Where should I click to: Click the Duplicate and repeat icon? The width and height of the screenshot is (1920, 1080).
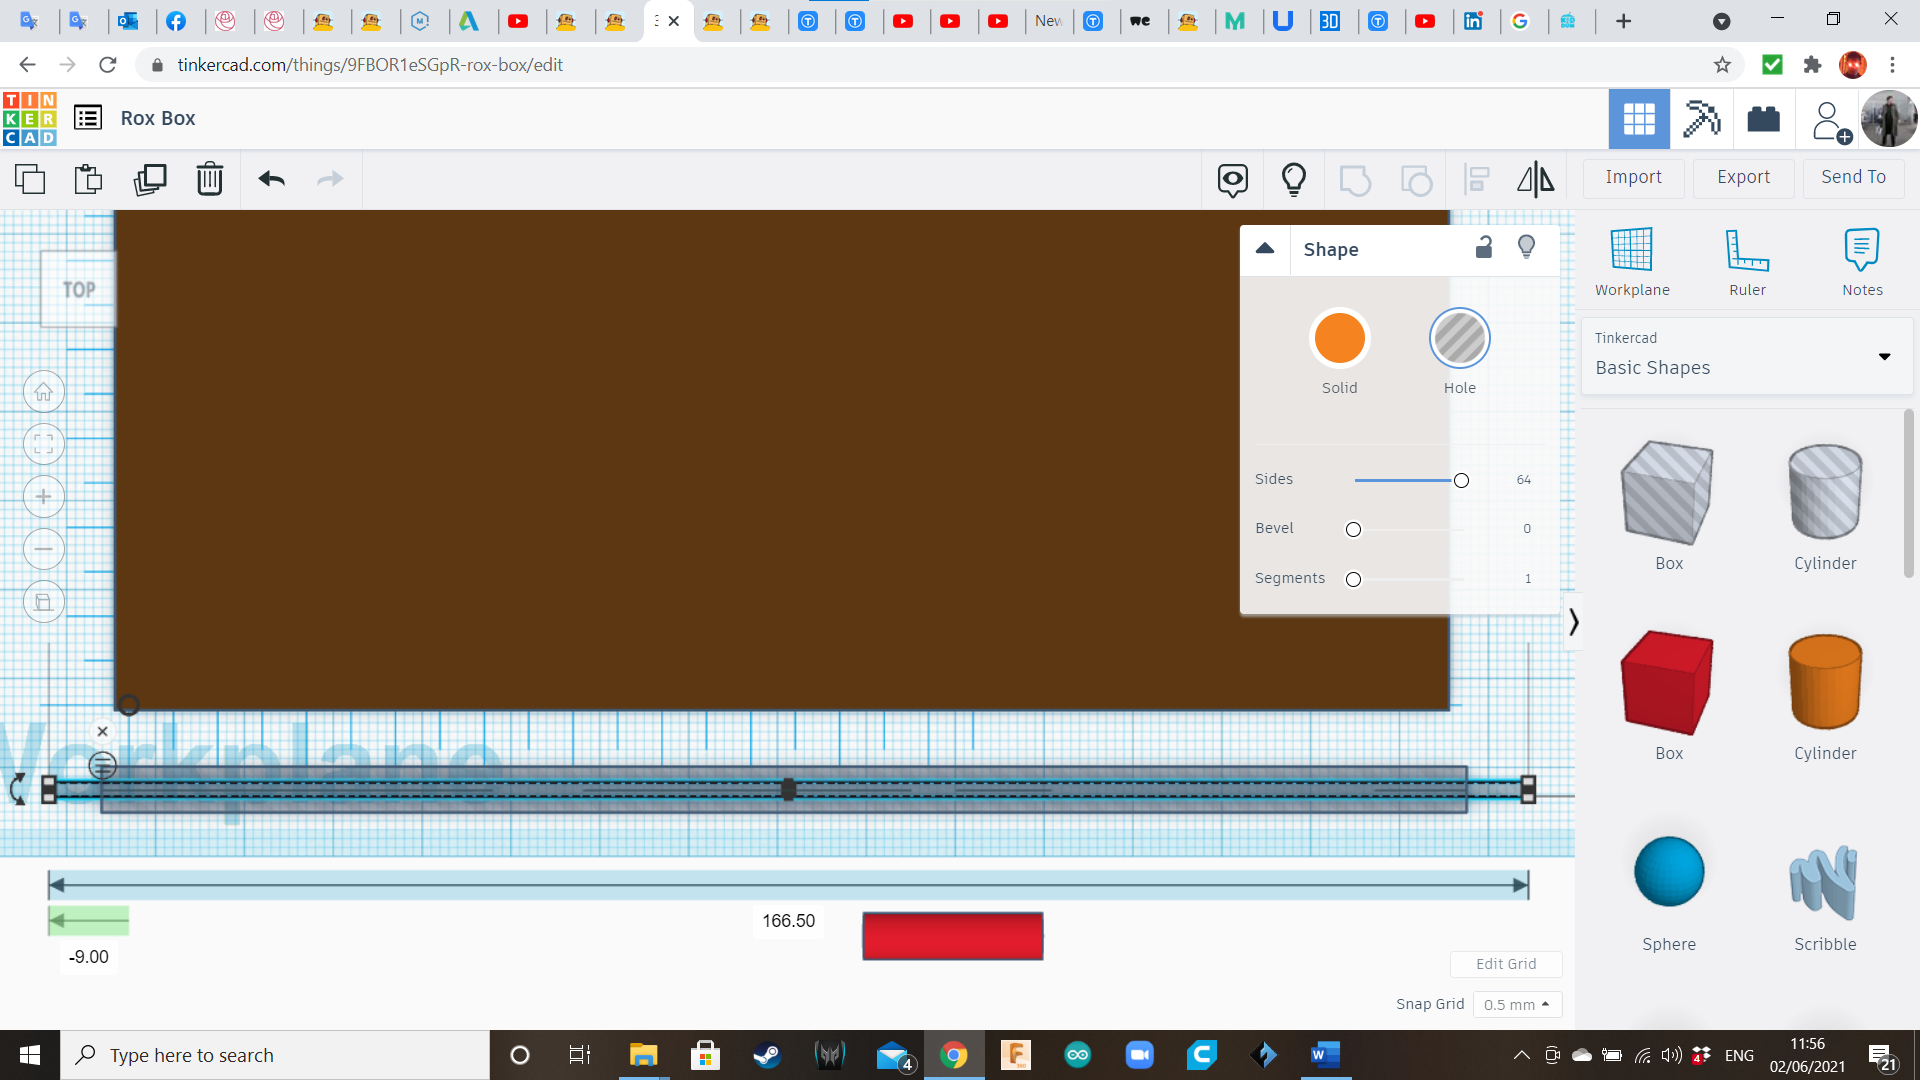(x=150, y=179)
